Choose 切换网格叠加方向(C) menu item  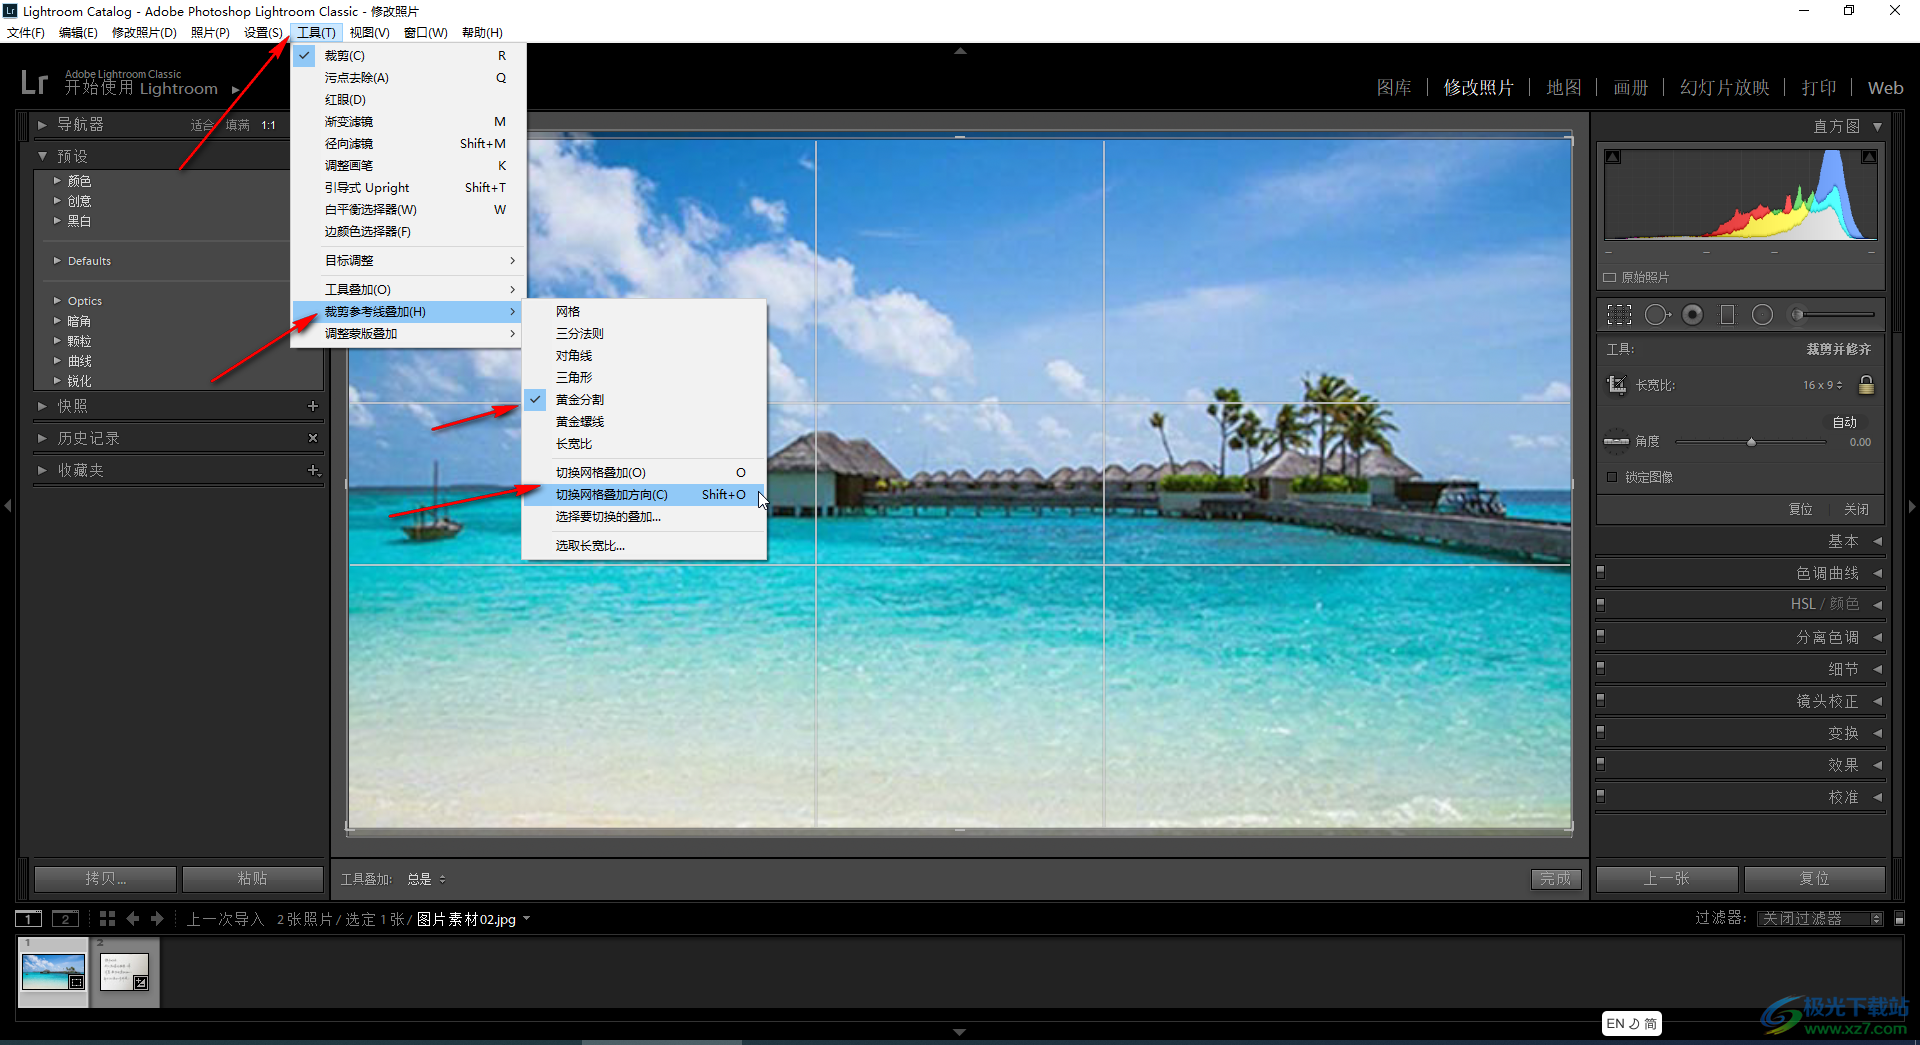tap(645, 495)
